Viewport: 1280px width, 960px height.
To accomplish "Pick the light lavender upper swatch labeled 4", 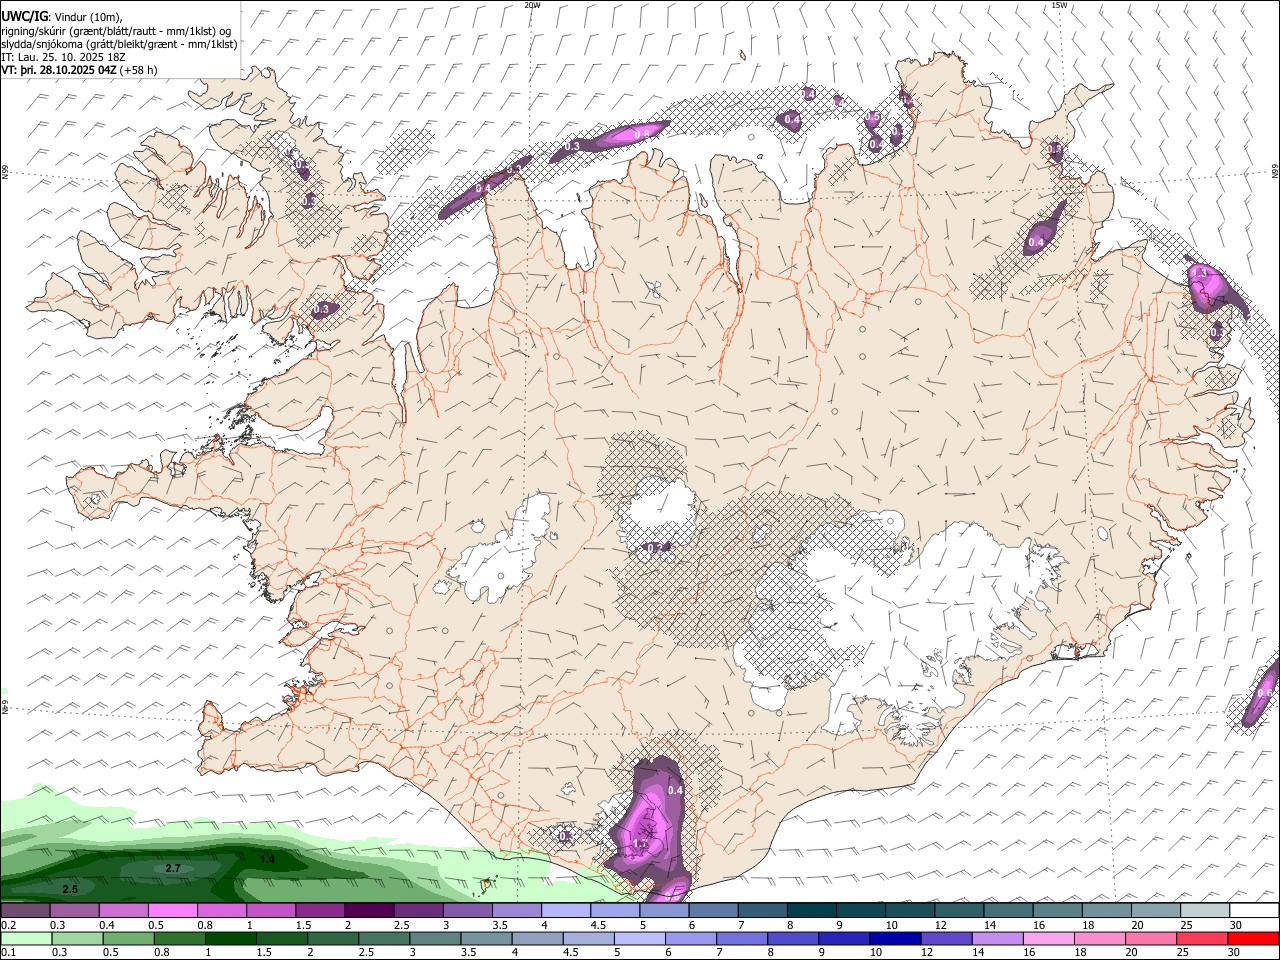I will (565, 911).
